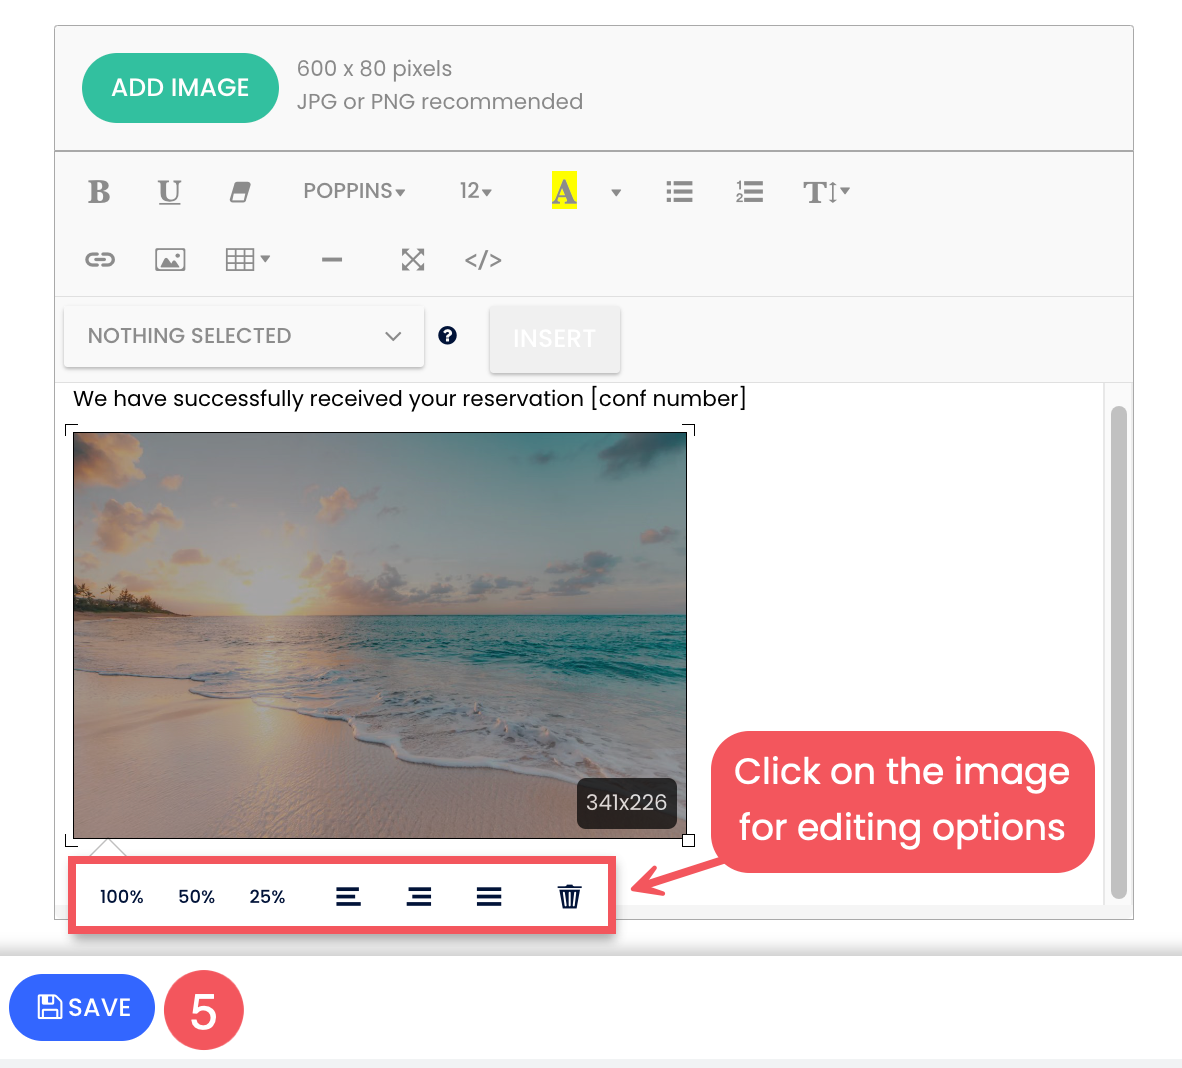
Task: Open the Poppins font family dropdown
Action: (354, 191)
